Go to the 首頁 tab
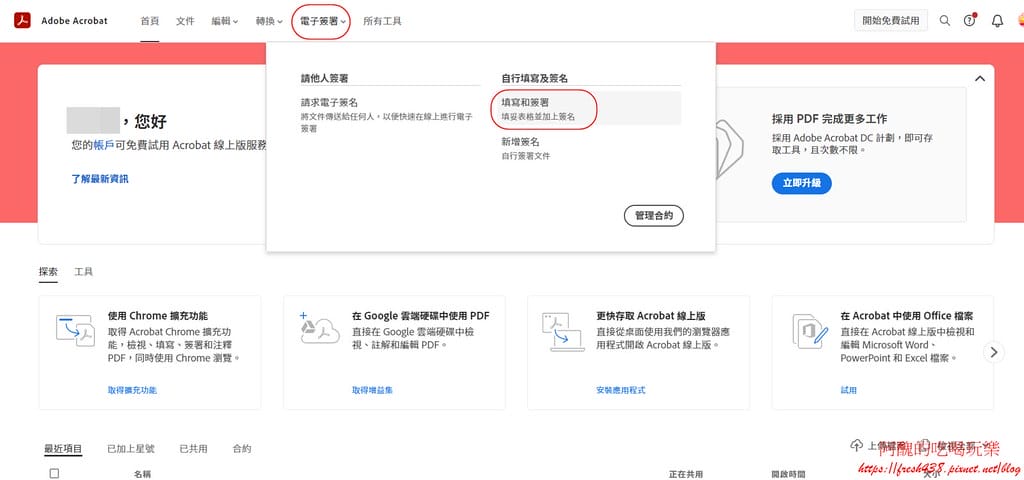The width and height of the screenshot is (1024, 480). tap(150, 21)
